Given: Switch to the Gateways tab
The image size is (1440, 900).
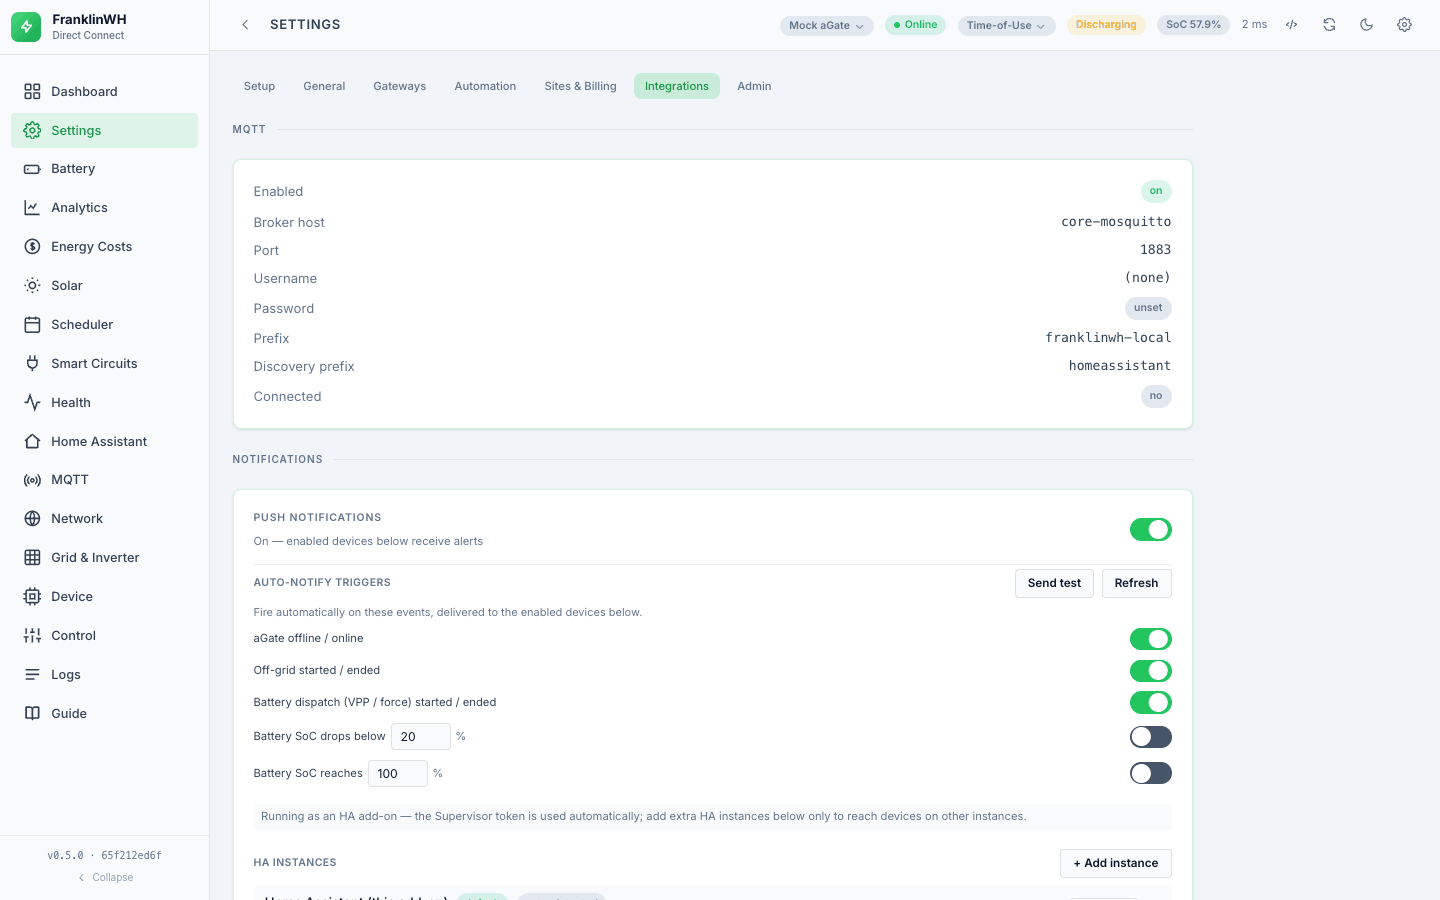Looking at the screenshot, I should (x=400, y=86).
